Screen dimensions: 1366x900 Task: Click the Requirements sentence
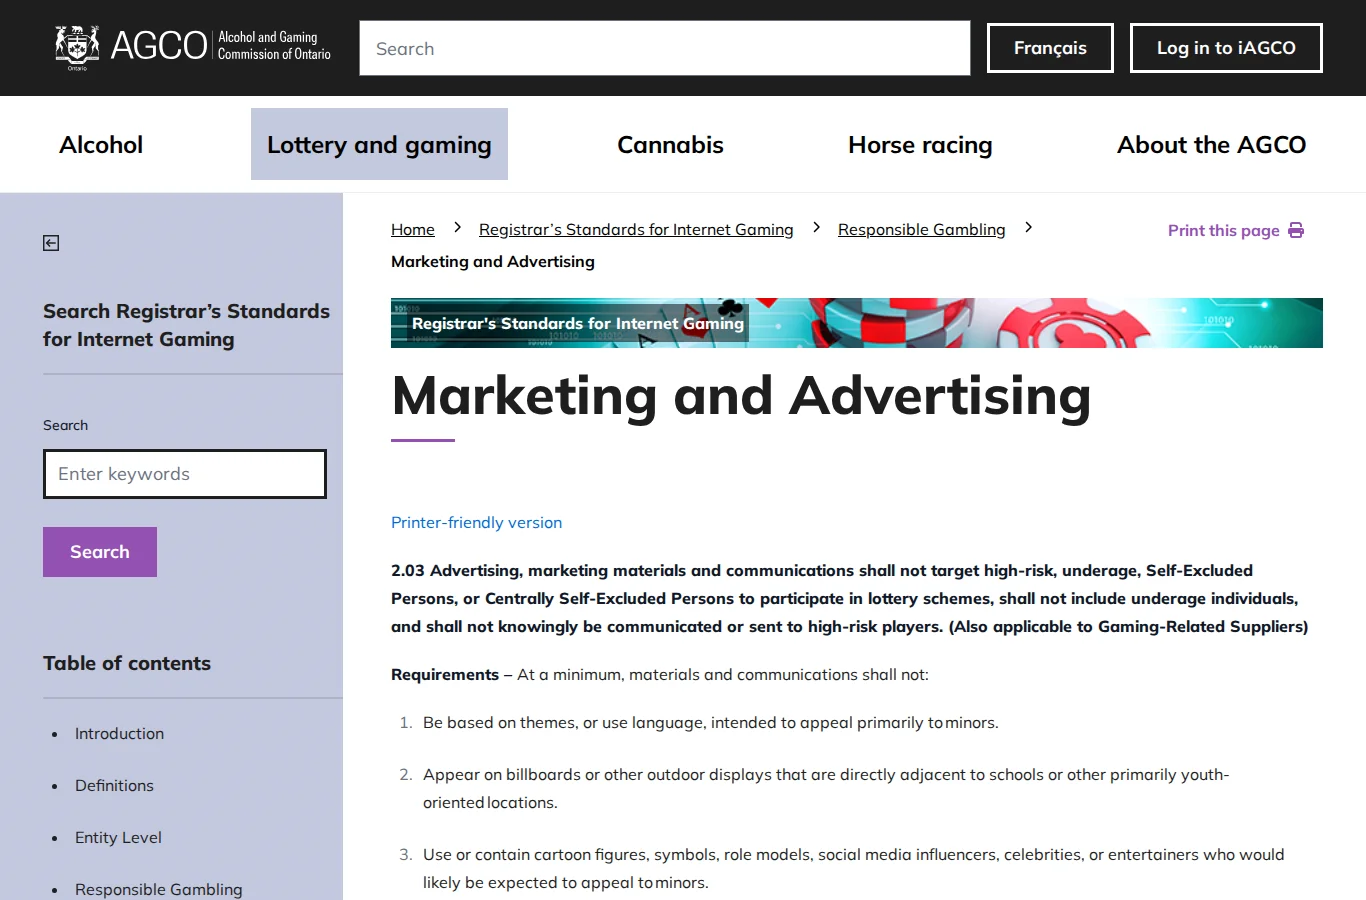coord(660,674)
